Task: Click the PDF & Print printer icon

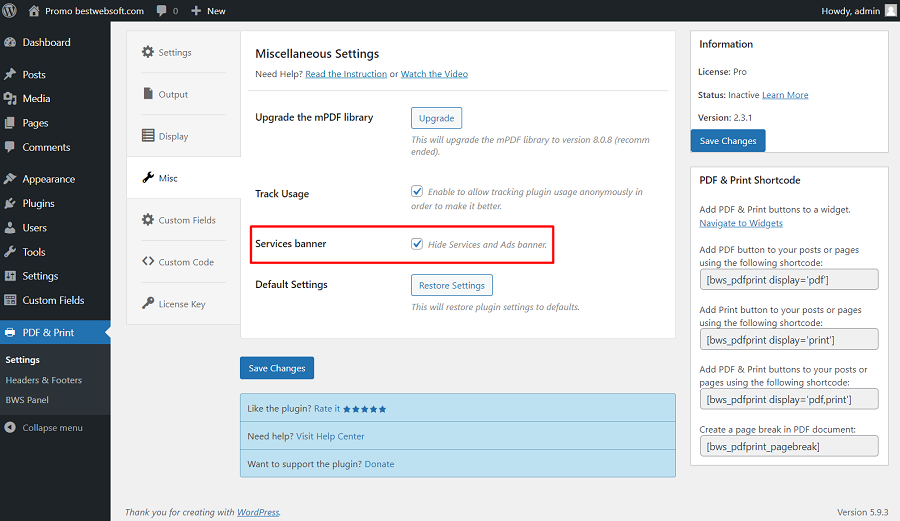Action: coord(10,333)
